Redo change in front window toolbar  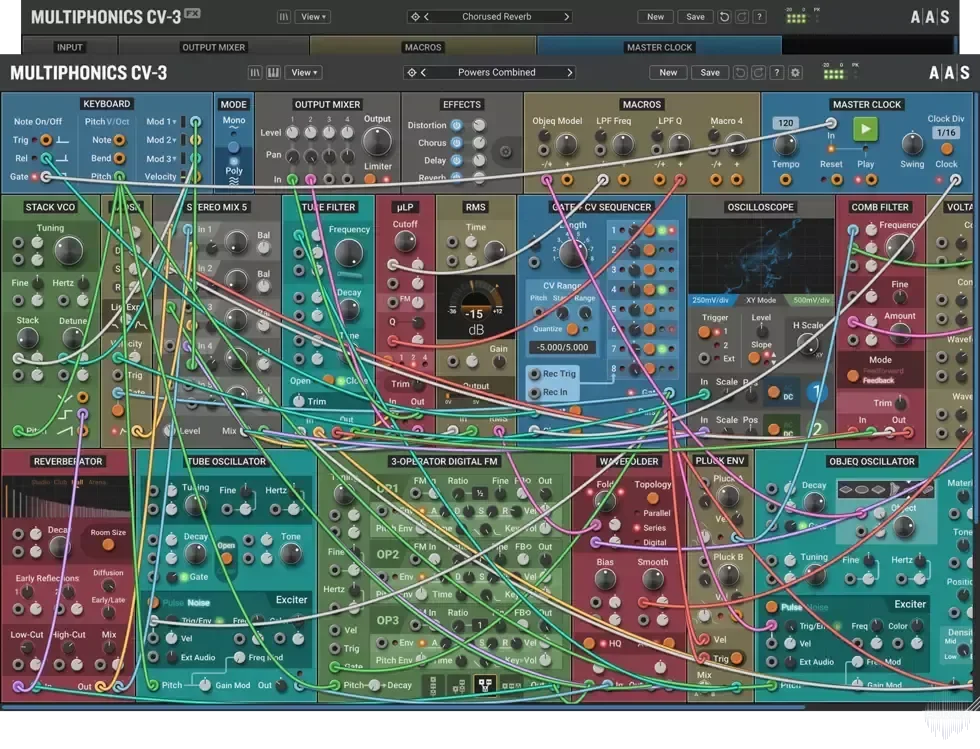point(758,73)
